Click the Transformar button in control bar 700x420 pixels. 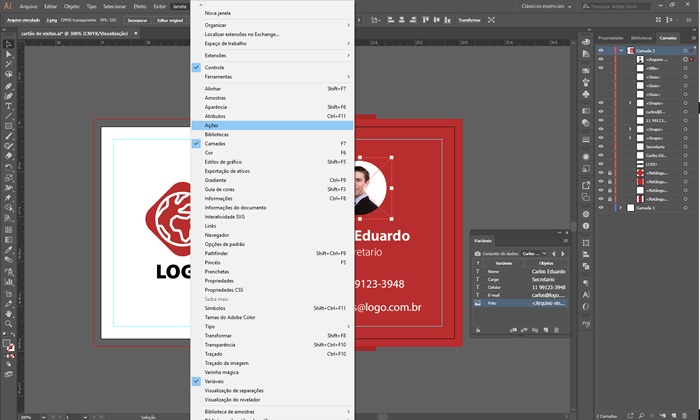(469, 20)
